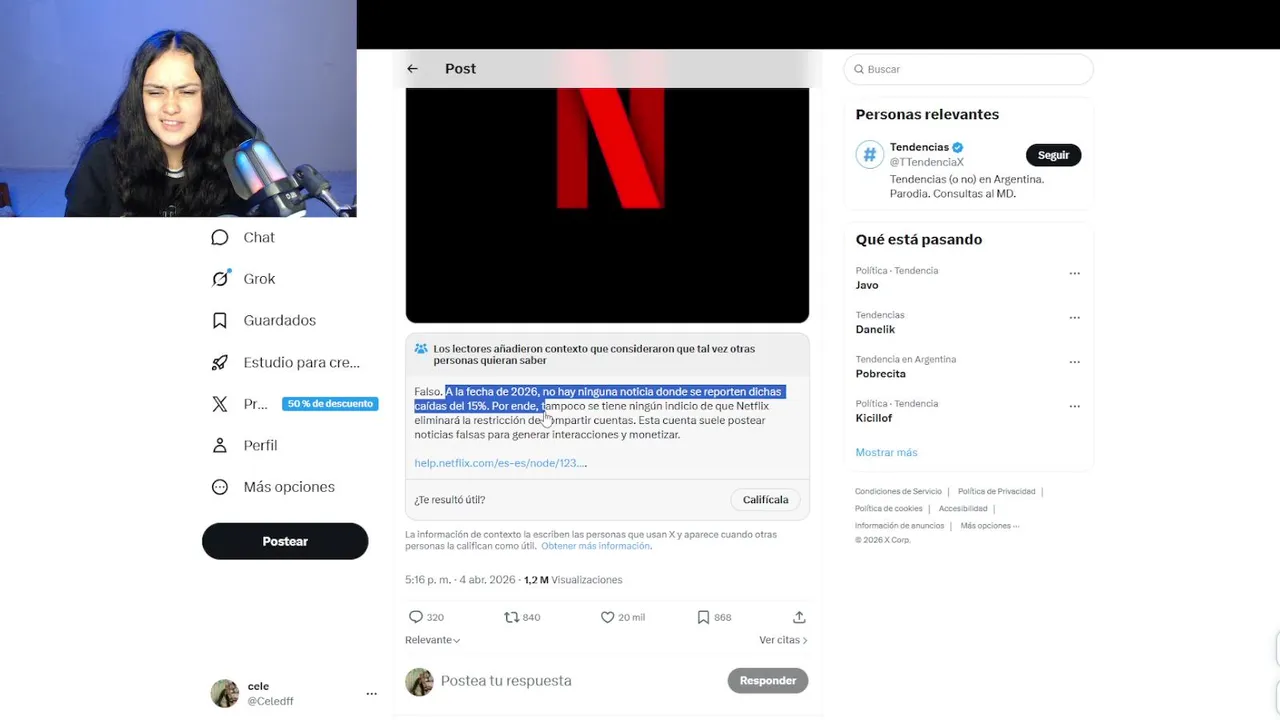Click the Calificala rating button
Screen dimensions: 1280x720
pos(765,499)
